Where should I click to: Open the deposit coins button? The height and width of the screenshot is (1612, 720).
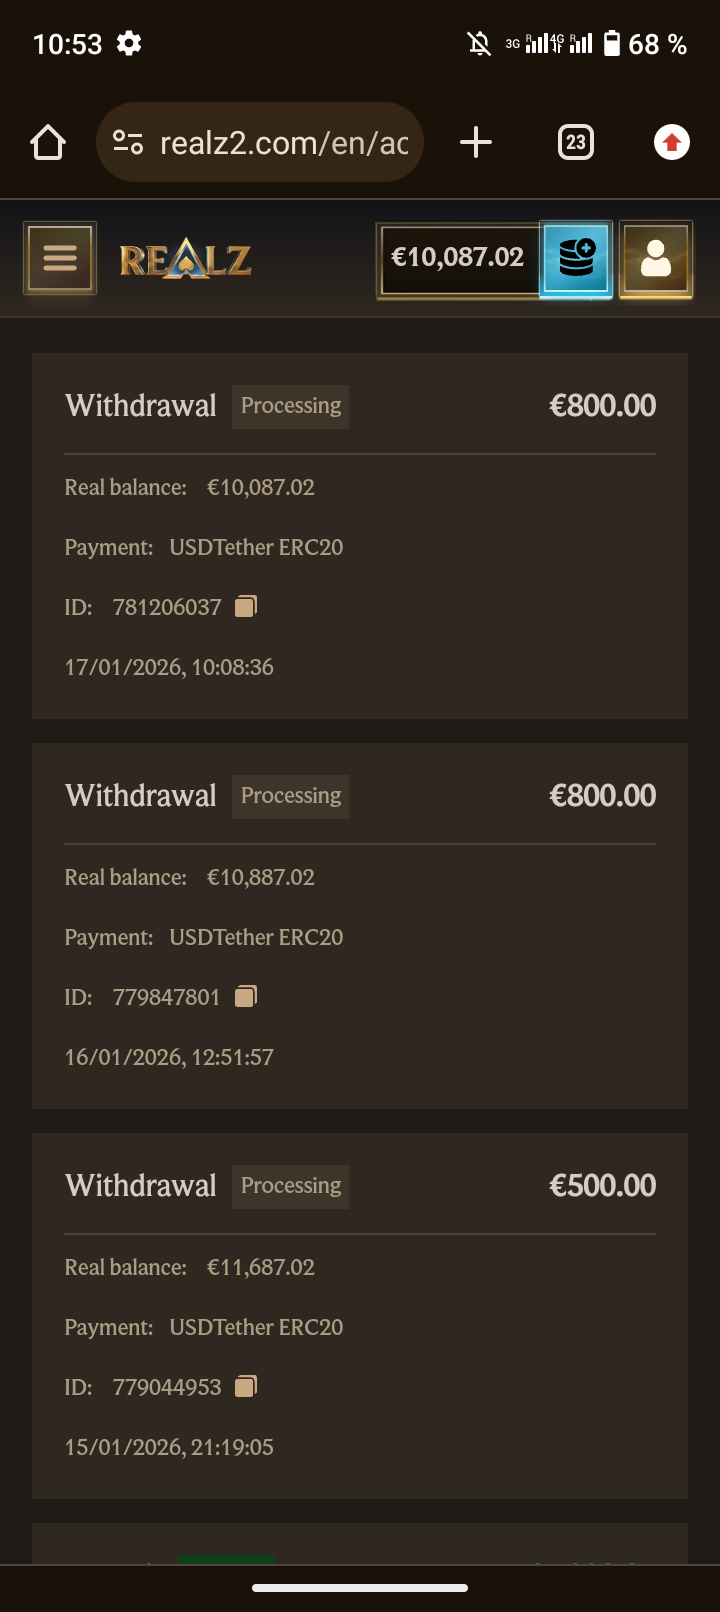click(x=576, y=258)
